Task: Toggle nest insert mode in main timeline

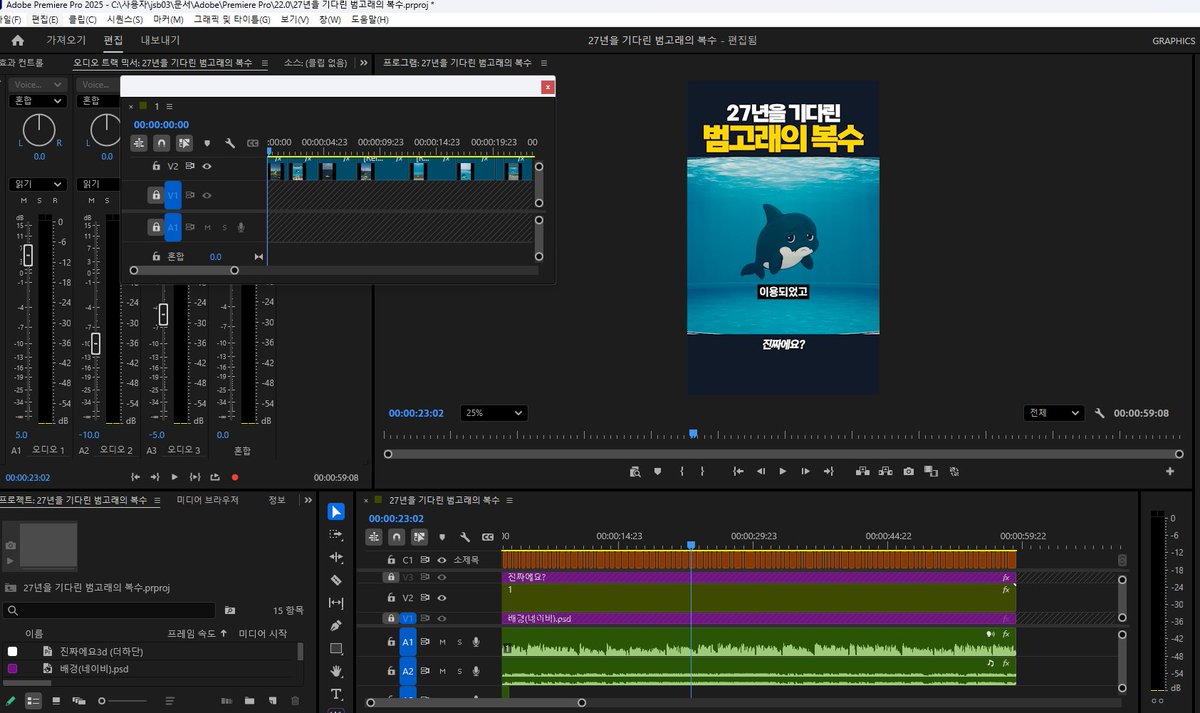Action: [x=376, y=537]
